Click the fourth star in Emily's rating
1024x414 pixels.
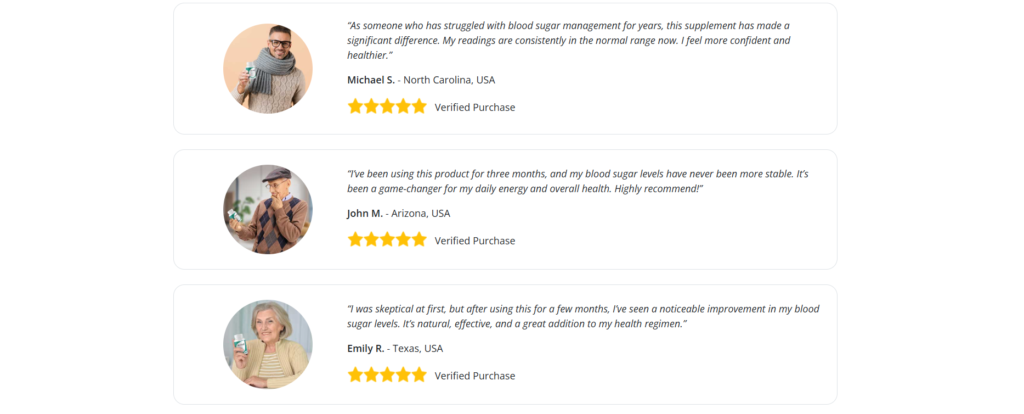403,375
